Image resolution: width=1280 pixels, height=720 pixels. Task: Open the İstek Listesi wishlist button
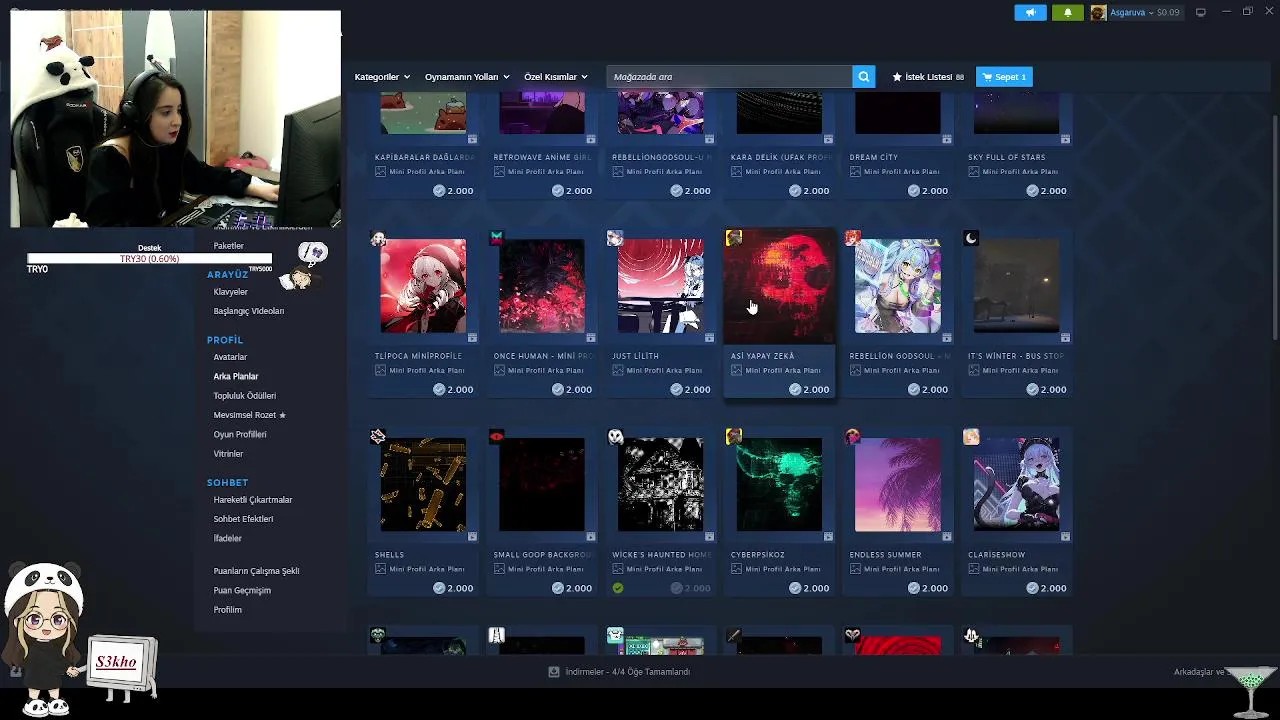point(928,77)
